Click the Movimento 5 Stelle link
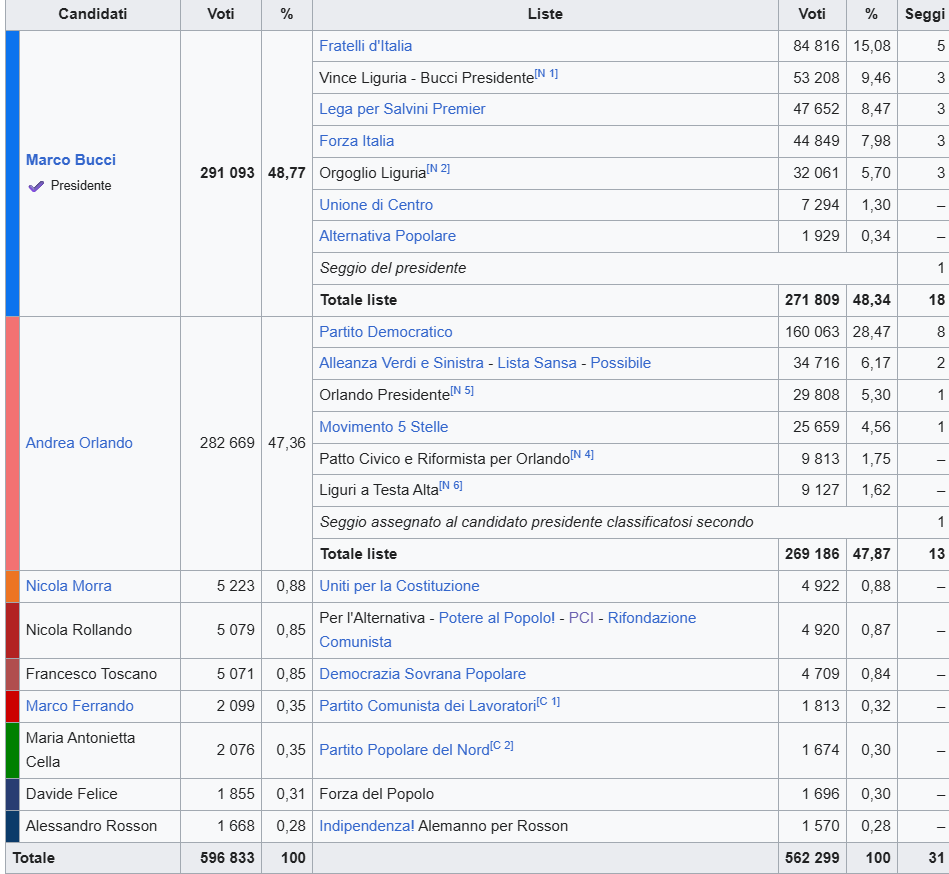 point(383,427)
